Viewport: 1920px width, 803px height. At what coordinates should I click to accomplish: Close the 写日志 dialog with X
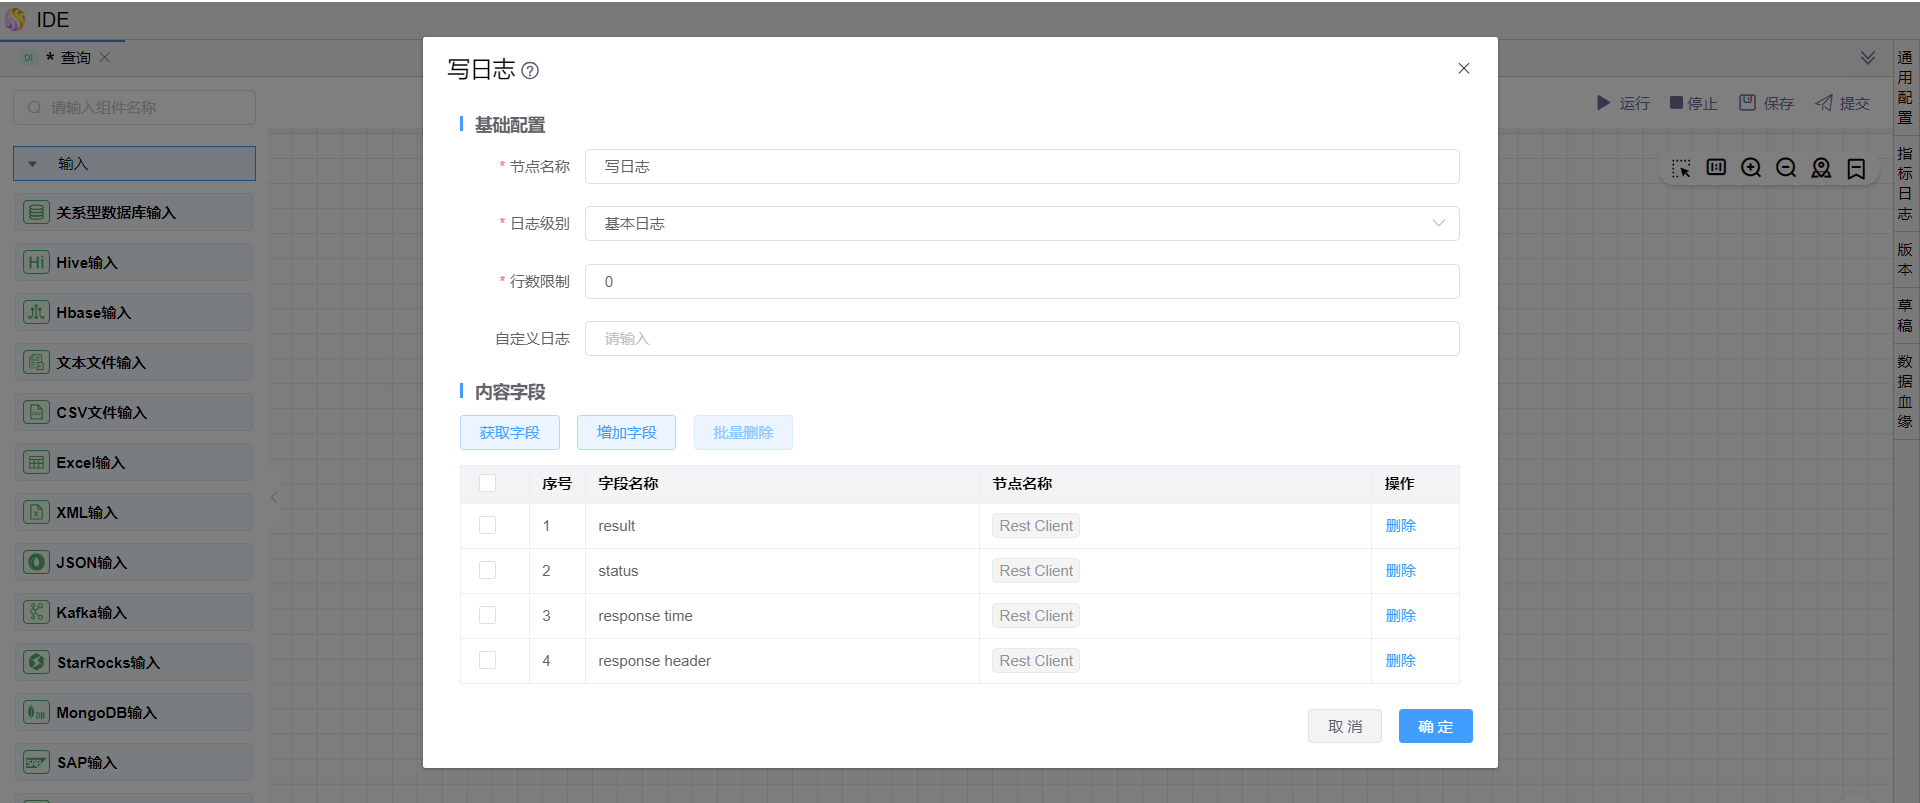point(1463,69)
